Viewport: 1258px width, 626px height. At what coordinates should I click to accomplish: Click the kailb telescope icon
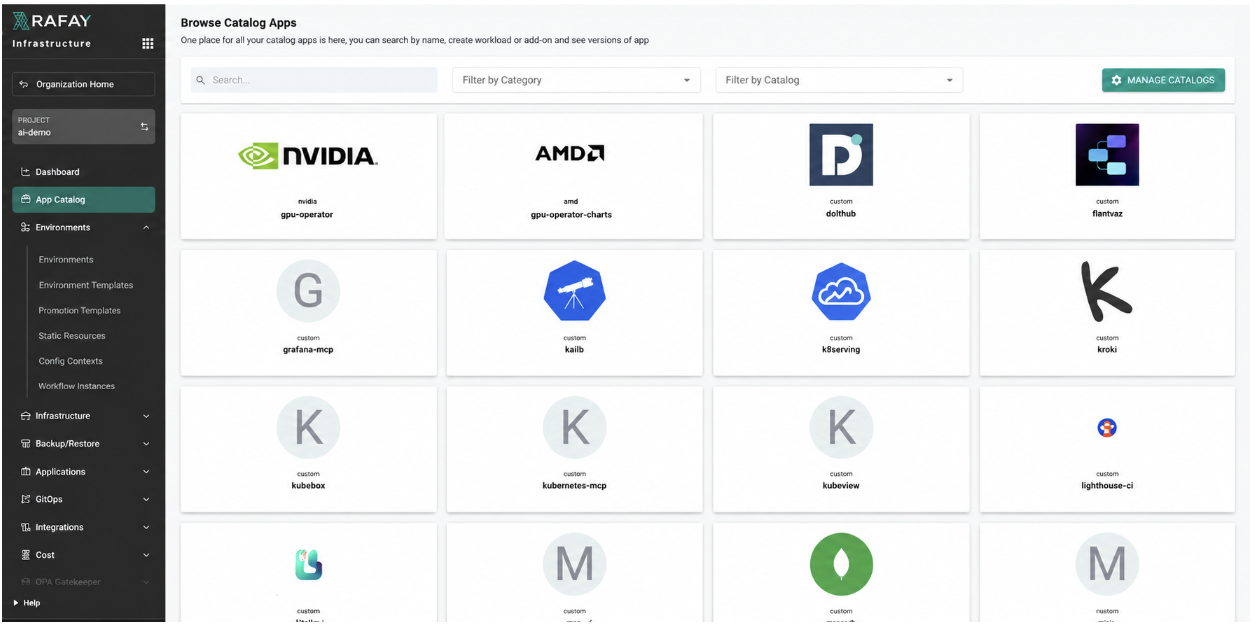click(575, 291)
